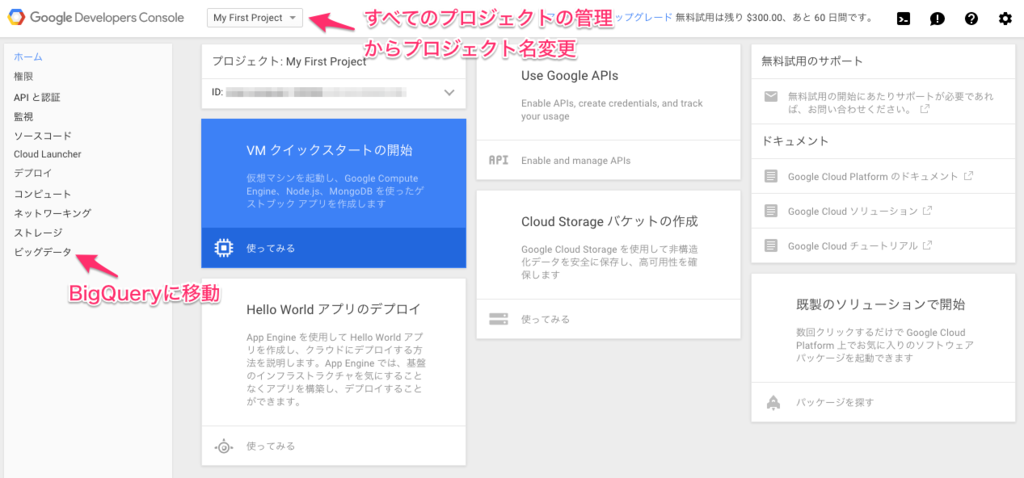Click external-link icon after Cloud ソリューション
The image size is (1024, 478).
click(x=927, y=210)
